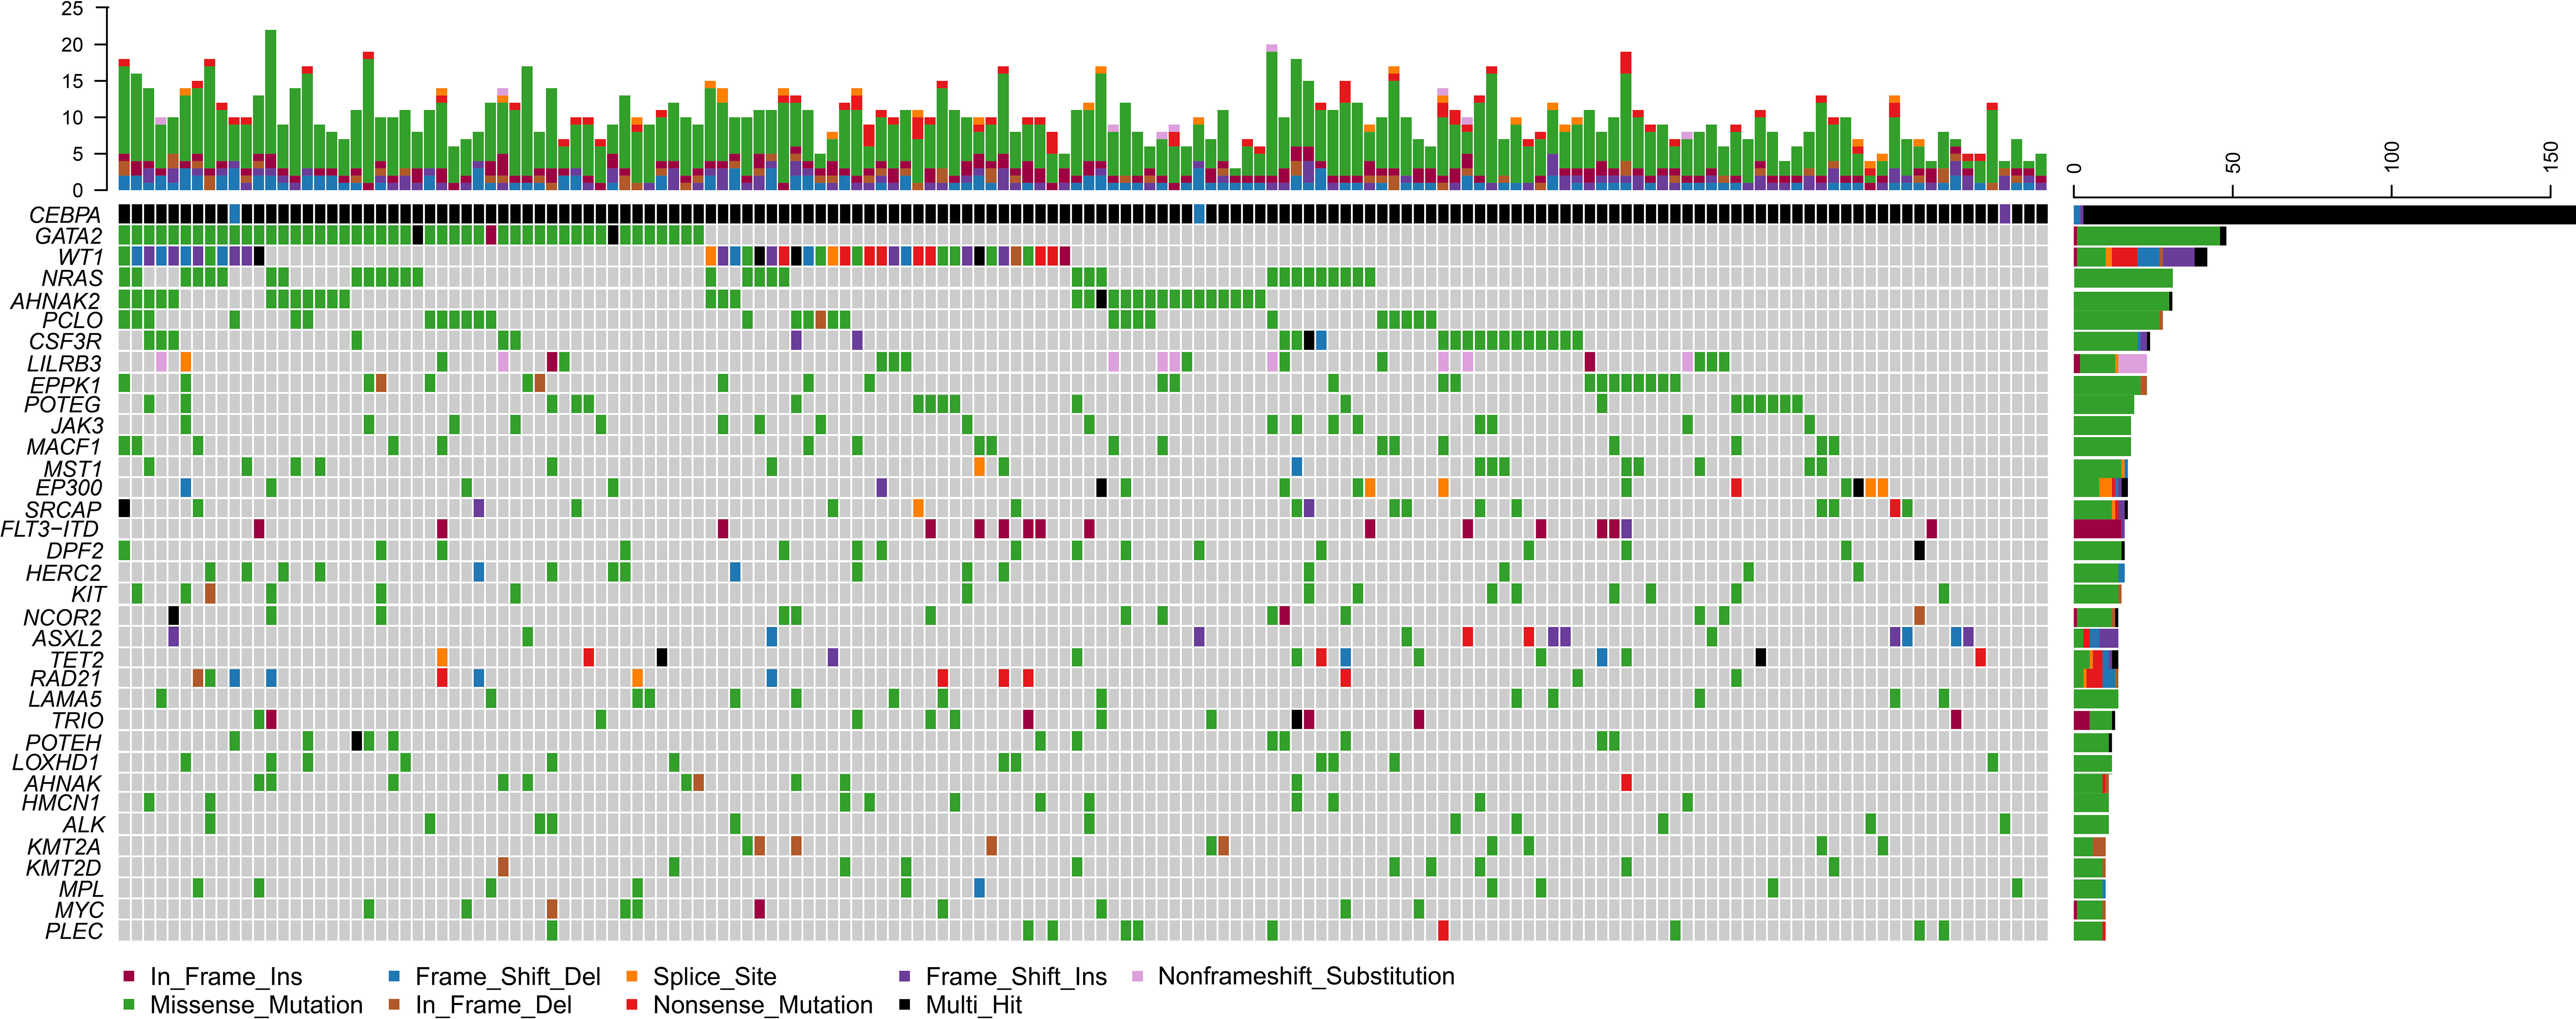Click the ASXL2 gene row label
This screenshot has width=2576, height=1019.
coord(67,638)
